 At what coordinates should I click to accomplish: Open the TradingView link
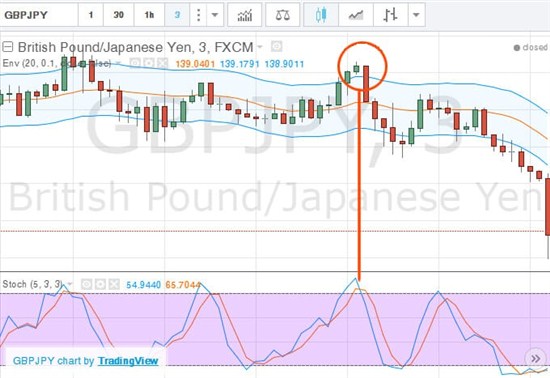coord(128,360)
